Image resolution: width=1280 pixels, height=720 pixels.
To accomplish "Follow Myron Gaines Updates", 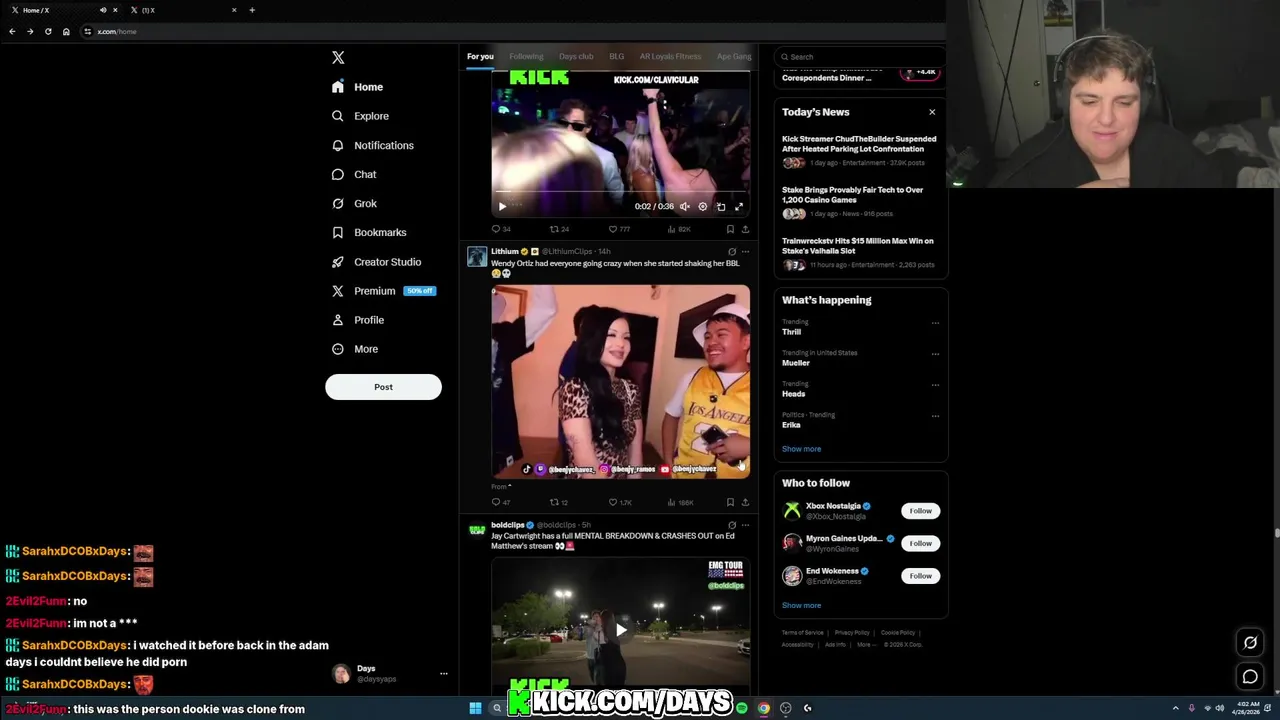I will [920, 543].
